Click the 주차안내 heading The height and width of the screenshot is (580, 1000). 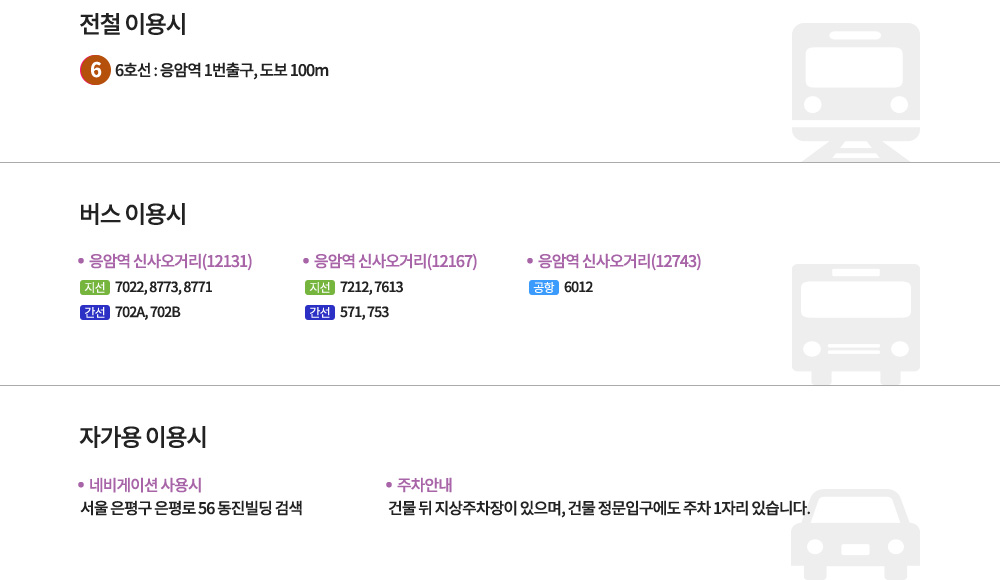point(425,485)
